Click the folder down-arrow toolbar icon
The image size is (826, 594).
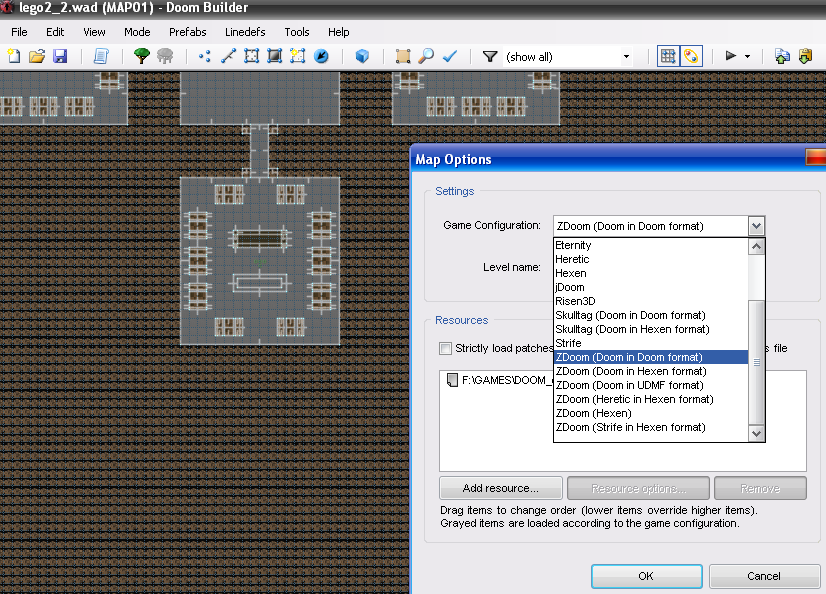coord(805,56)
